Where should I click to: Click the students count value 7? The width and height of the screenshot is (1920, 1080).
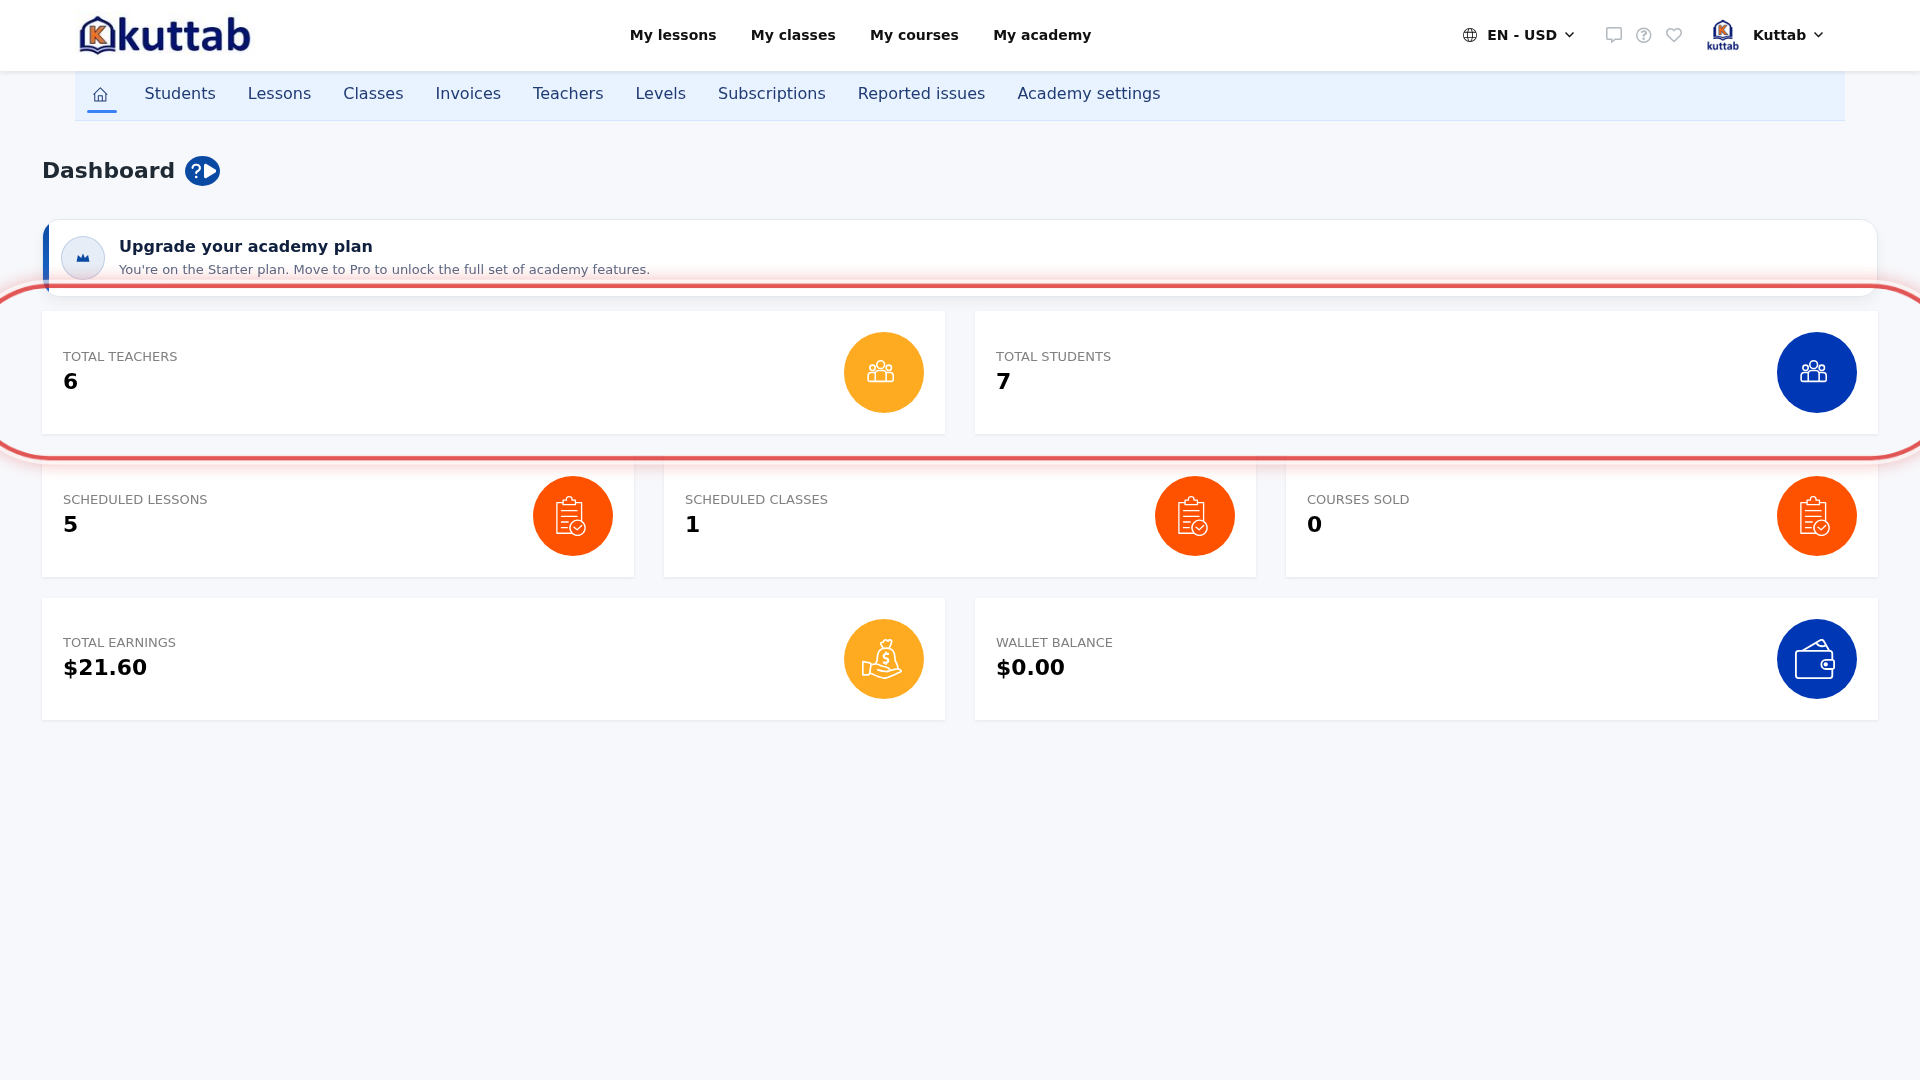(x=1003, y=382)
